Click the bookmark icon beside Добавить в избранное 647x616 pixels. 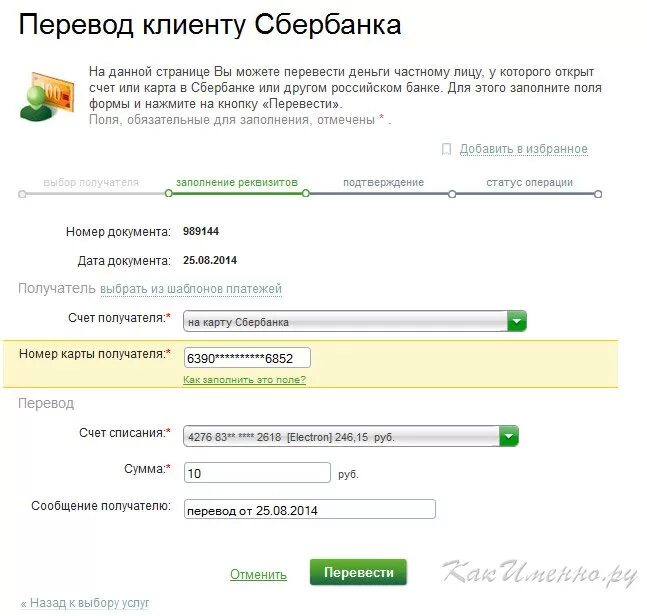point(446,149)
